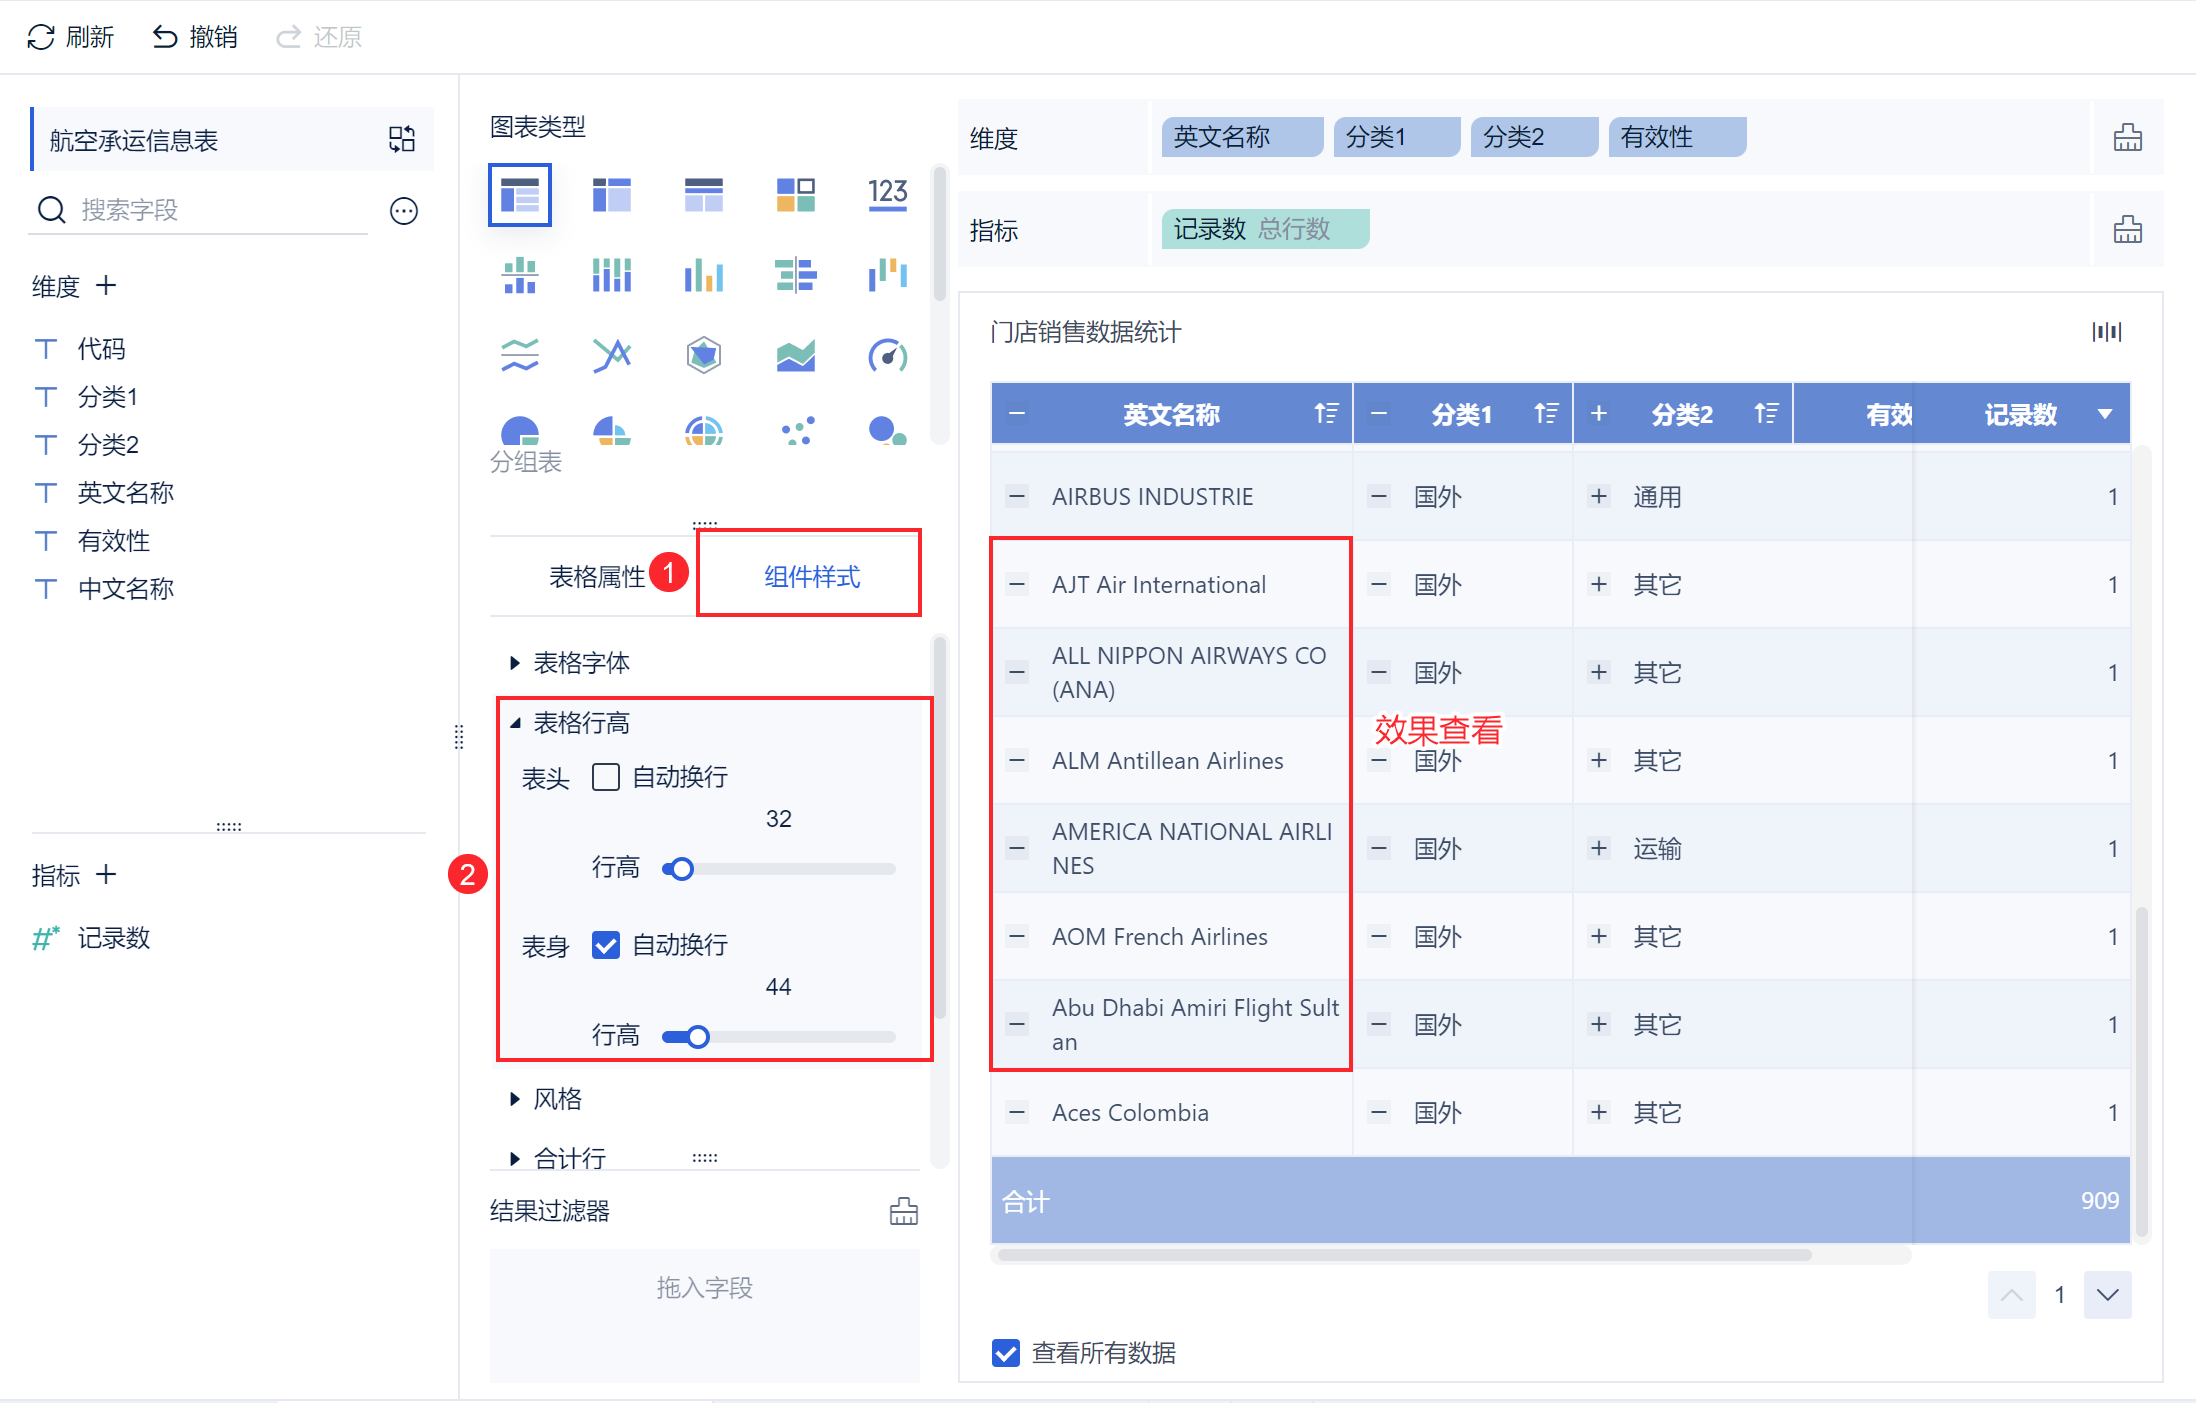Open the 记录数 总行数 metric tag

[x=1265, y=229]
